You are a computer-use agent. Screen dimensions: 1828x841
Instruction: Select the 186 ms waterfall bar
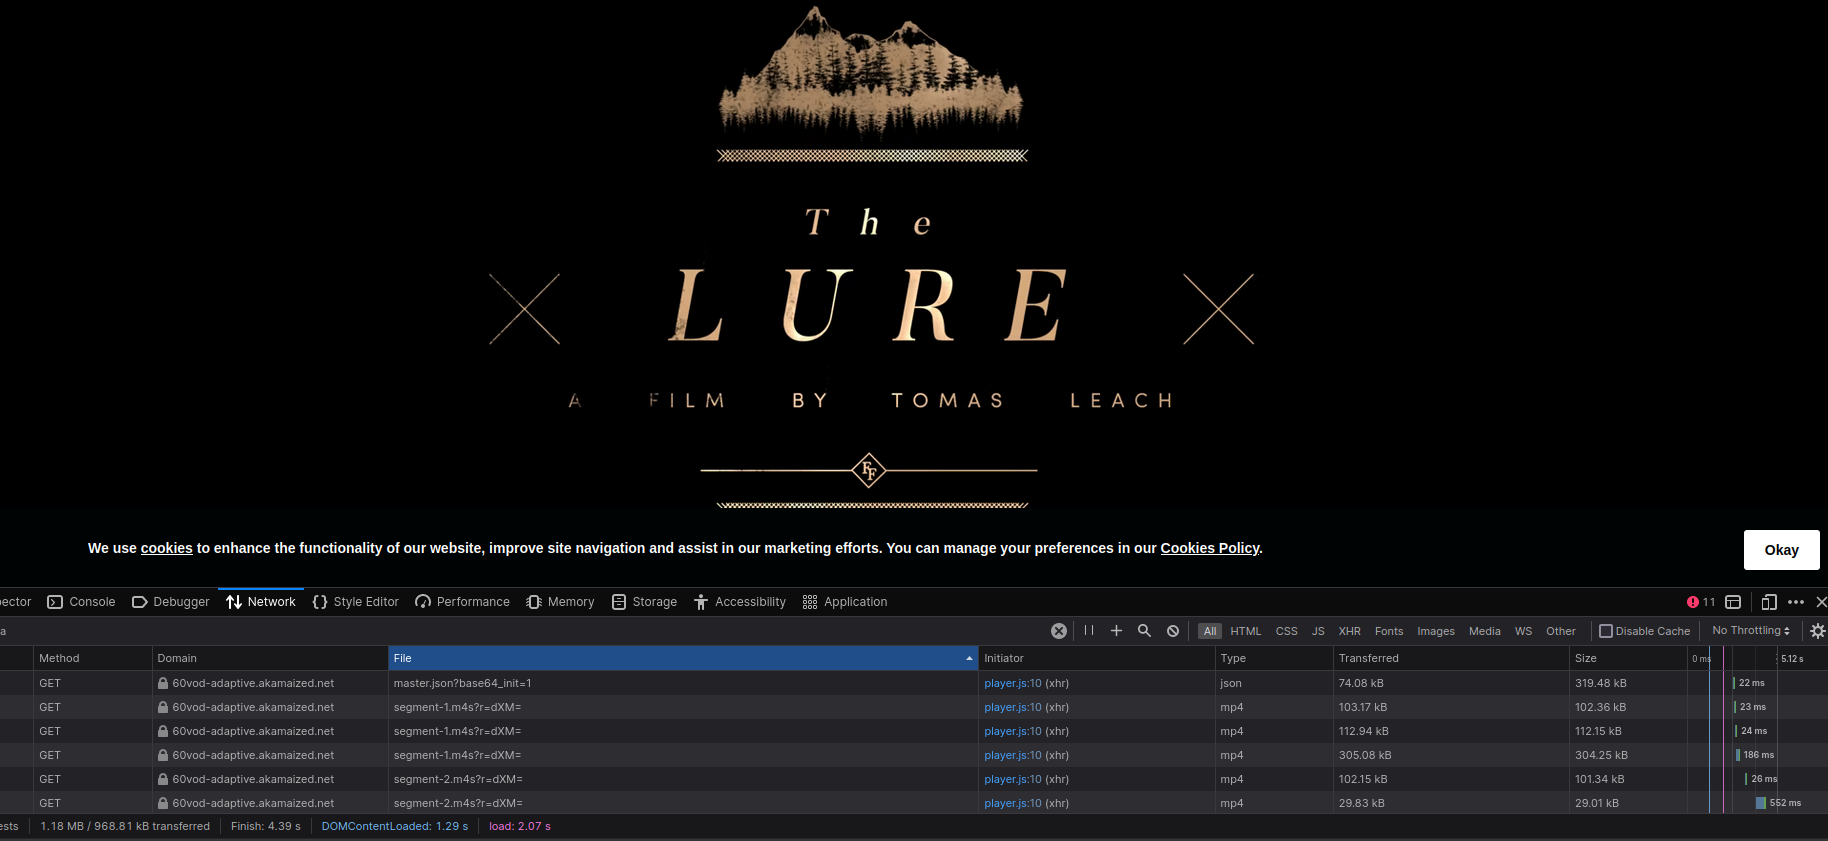click(1739, 755)
